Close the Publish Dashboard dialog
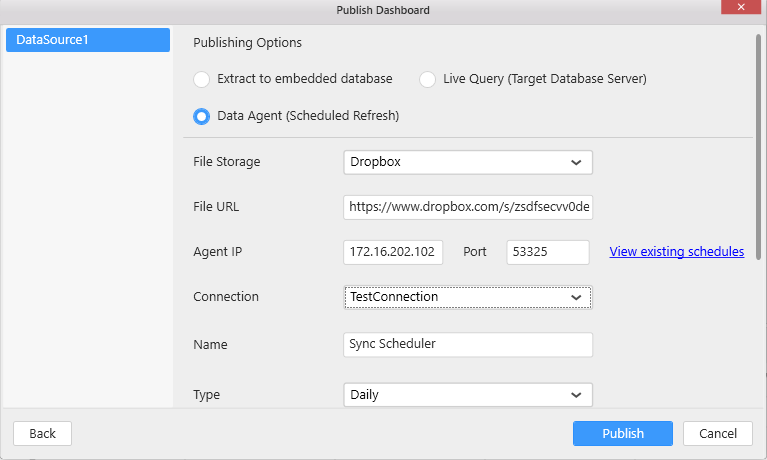Viewport: 767px width, 460px height. tap(741, 8)
